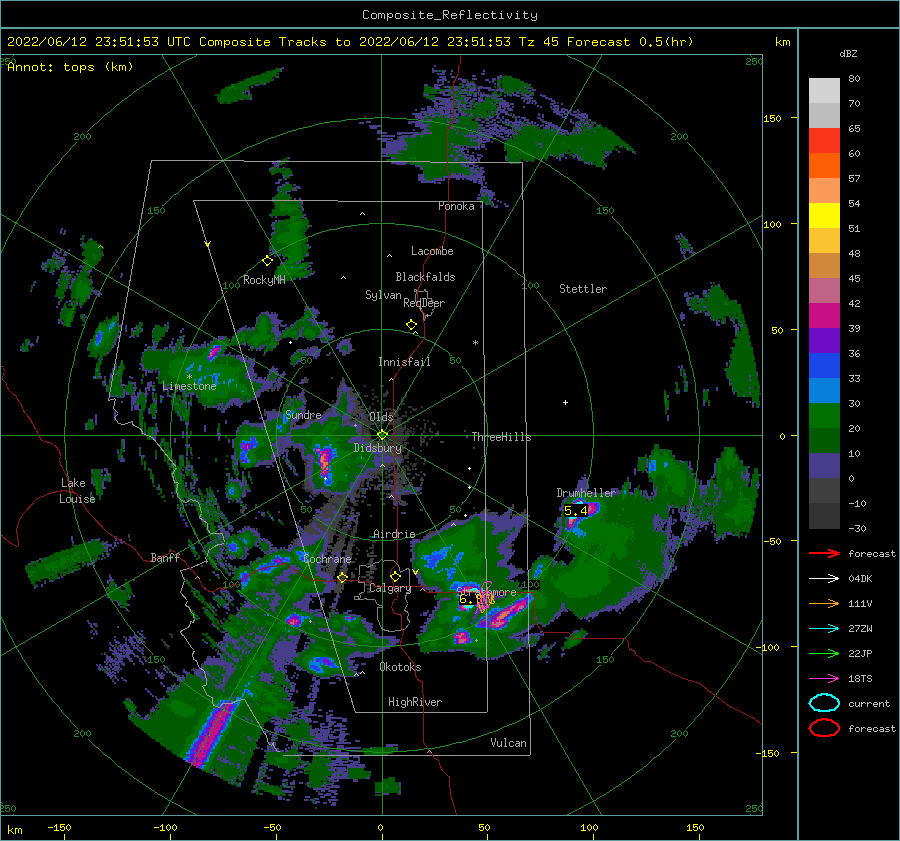Viewport: 900px width, 841px height.
Task: Click the cyan current ellipse legend icon
Action: tap(824, 703)
